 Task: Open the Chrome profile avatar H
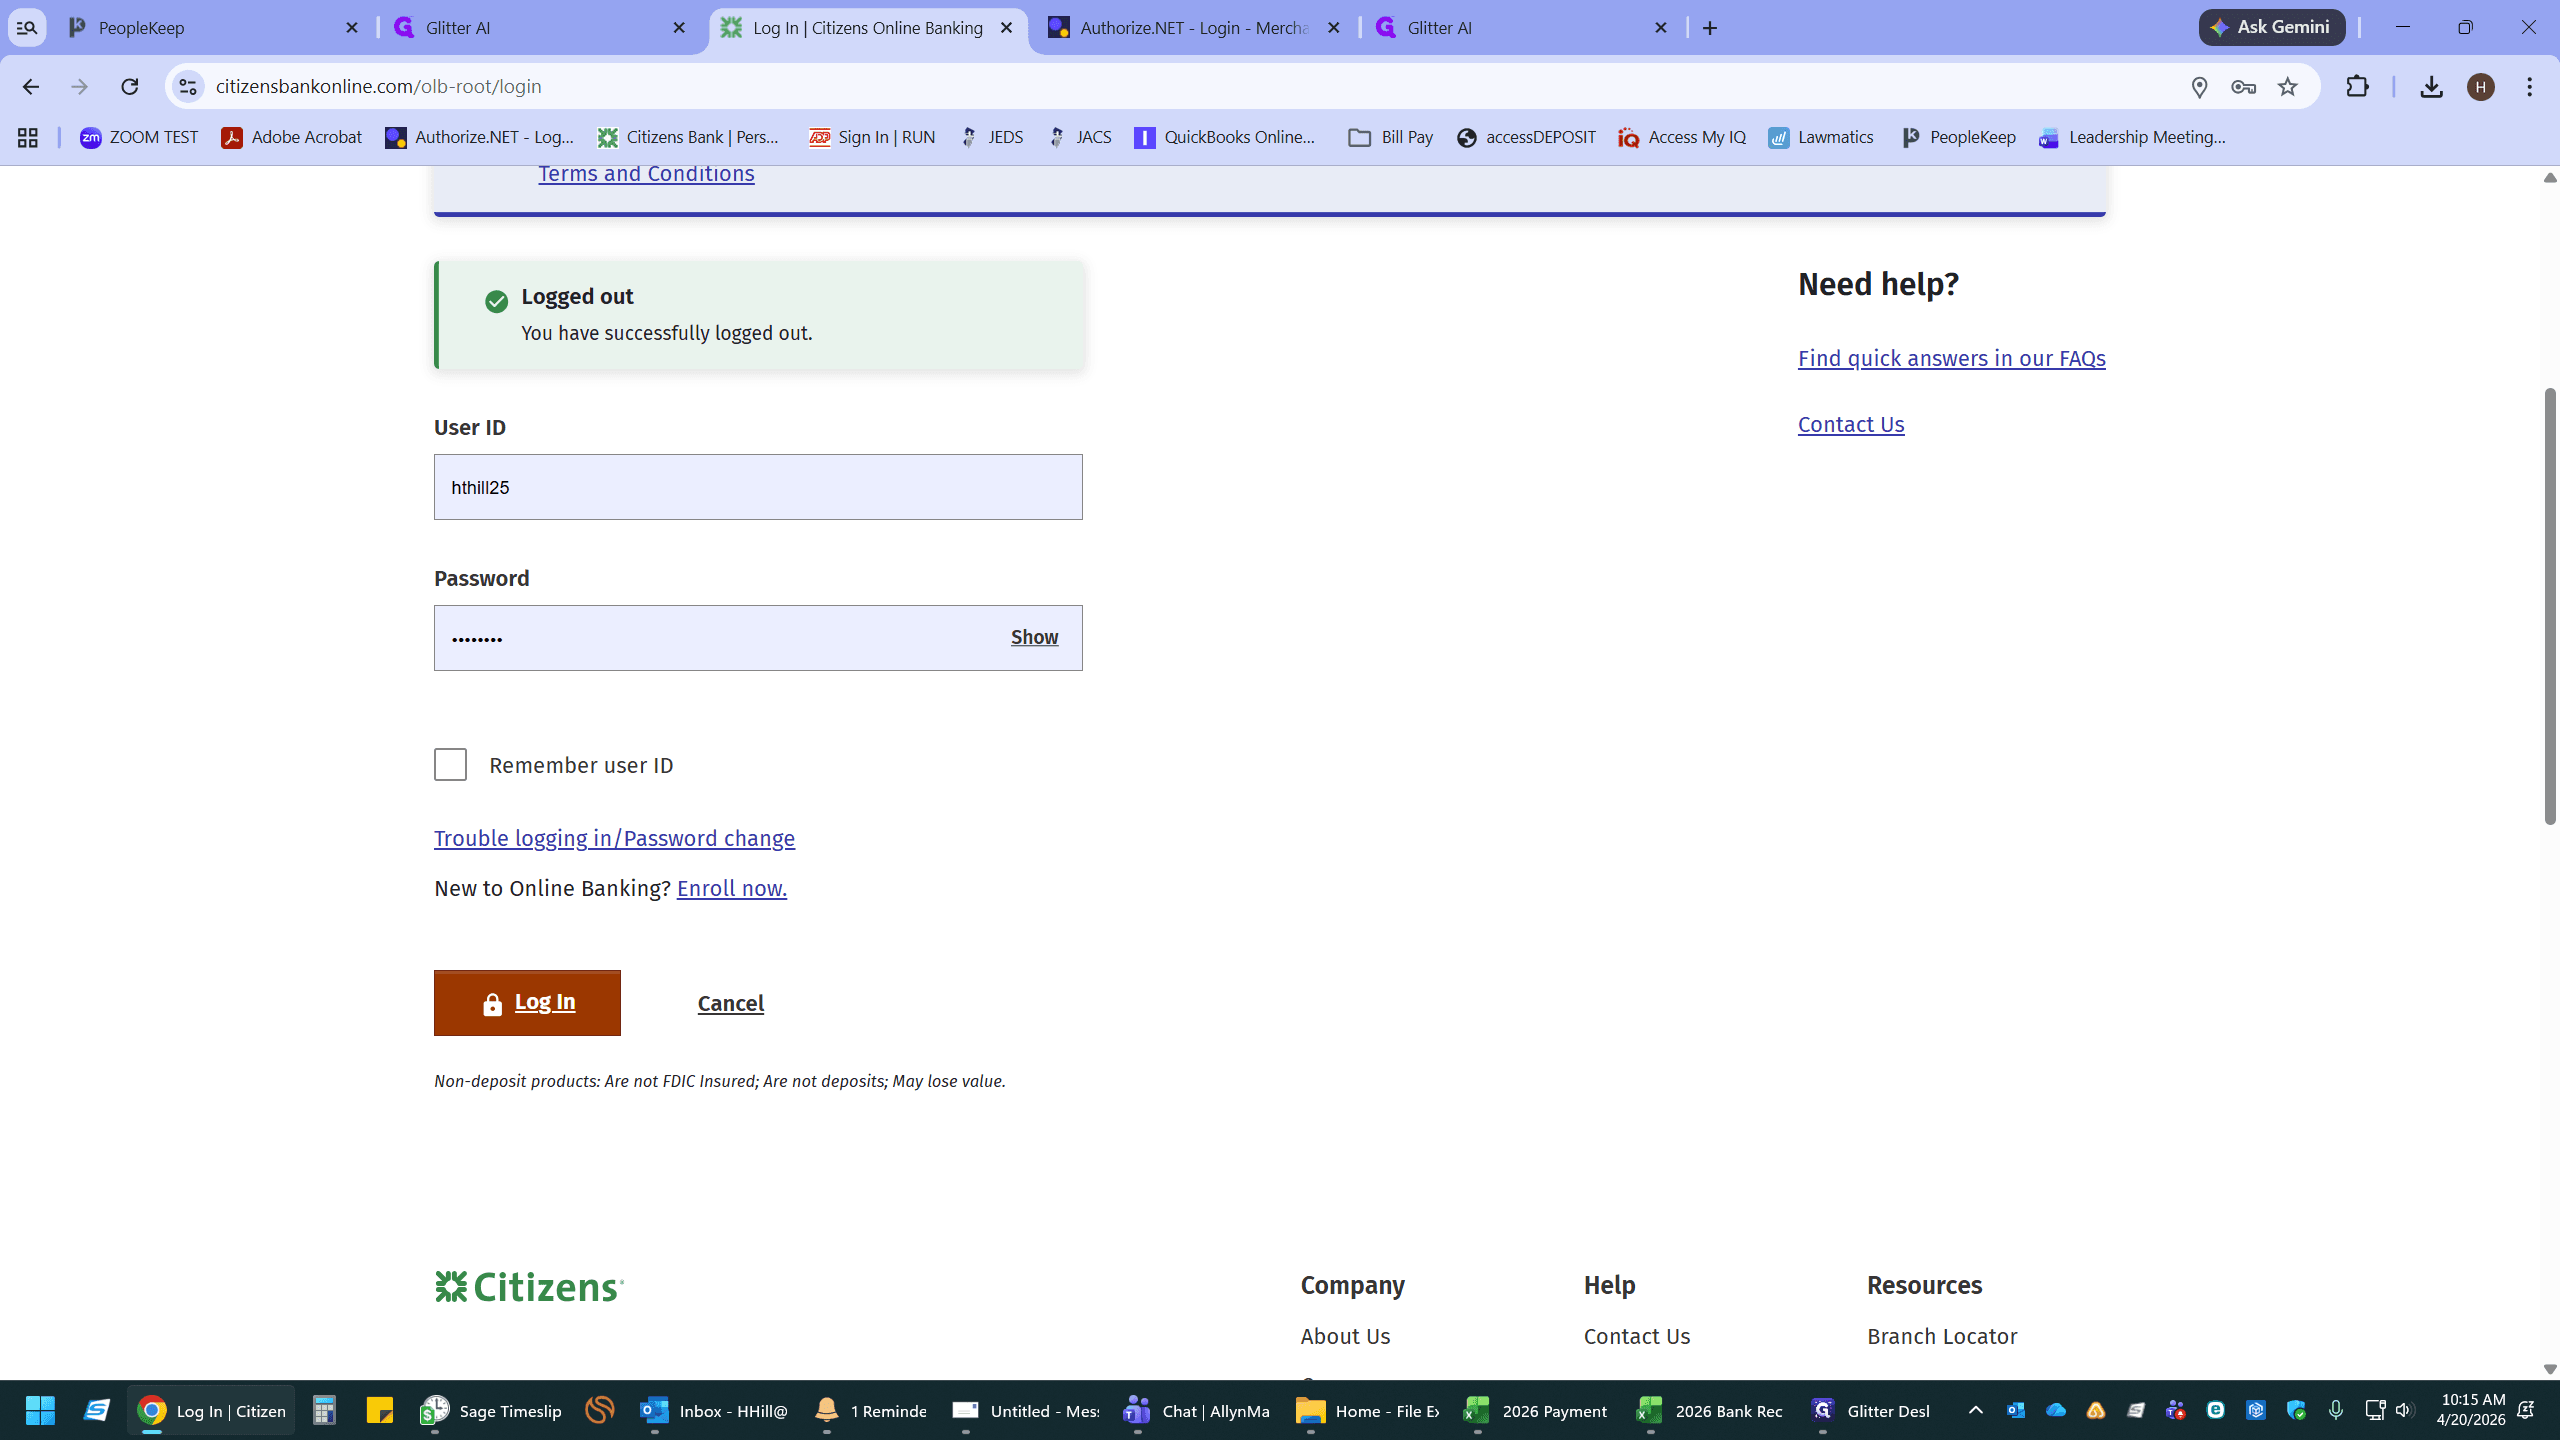[2480, 87]
